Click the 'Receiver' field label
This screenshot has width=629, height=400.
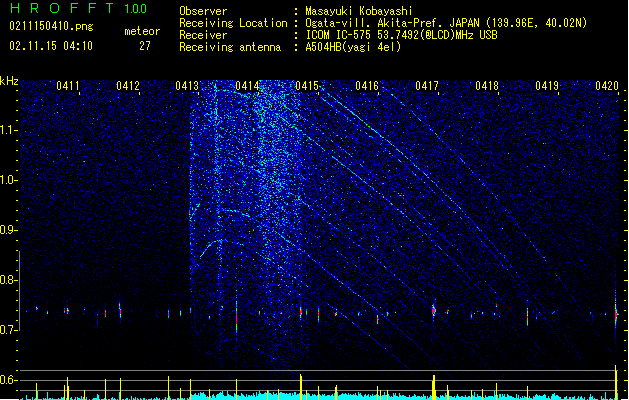coord(203,35)
